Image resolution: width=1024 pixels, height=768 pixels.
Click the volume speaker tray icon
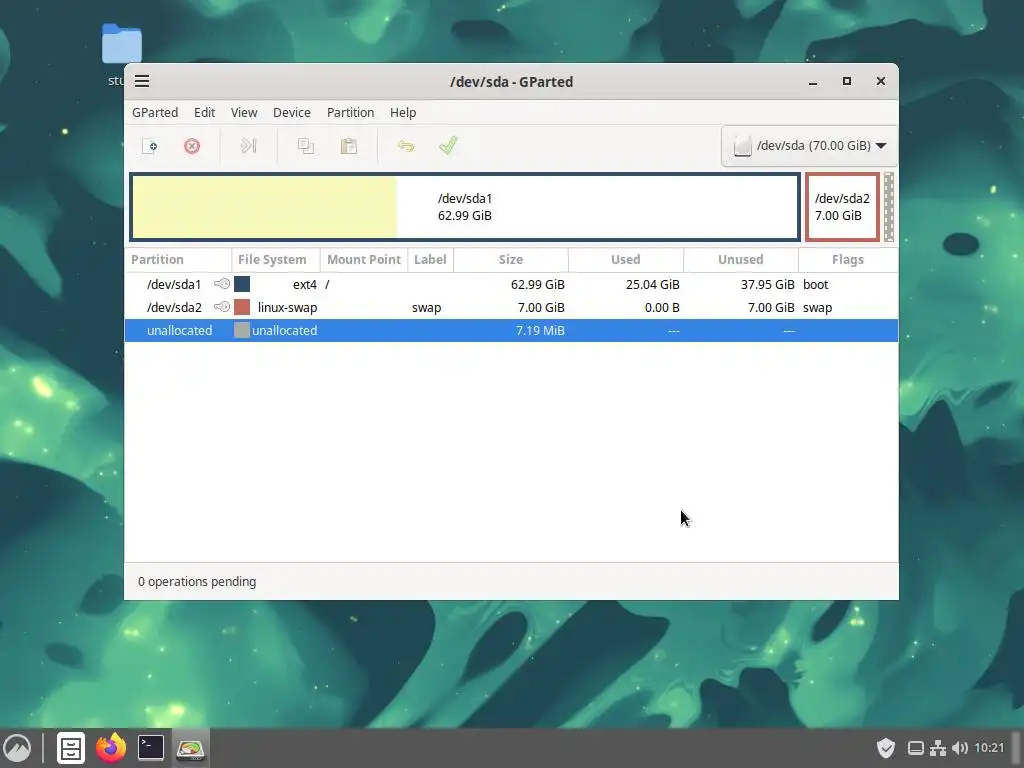pos(959,748)
